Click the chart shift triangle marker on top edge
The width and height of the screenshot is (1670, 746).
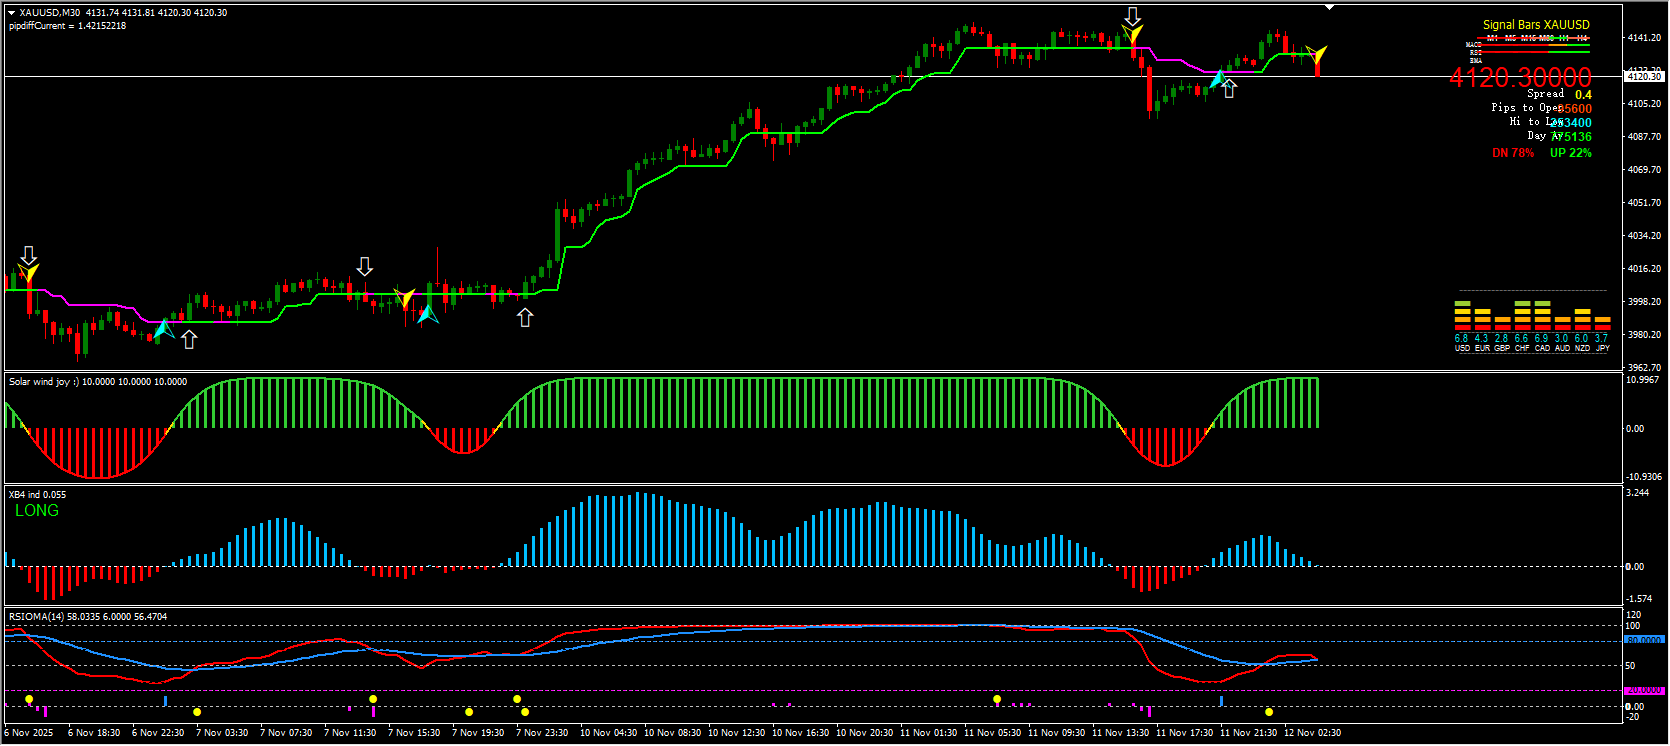[x=1330, y=7]
